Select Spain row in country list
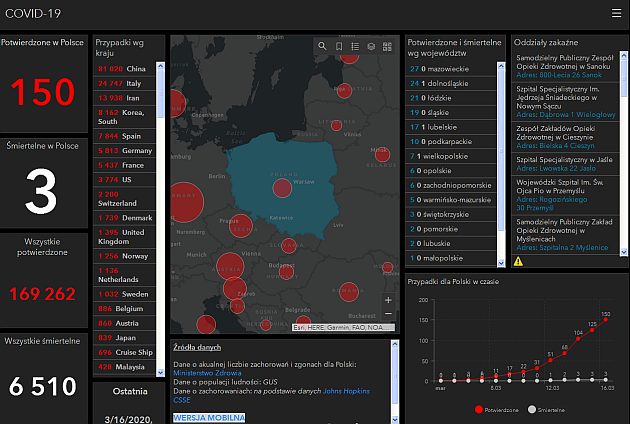Image resolution: width=630 pixels, height=424 pixels. (x=124, y=136)
